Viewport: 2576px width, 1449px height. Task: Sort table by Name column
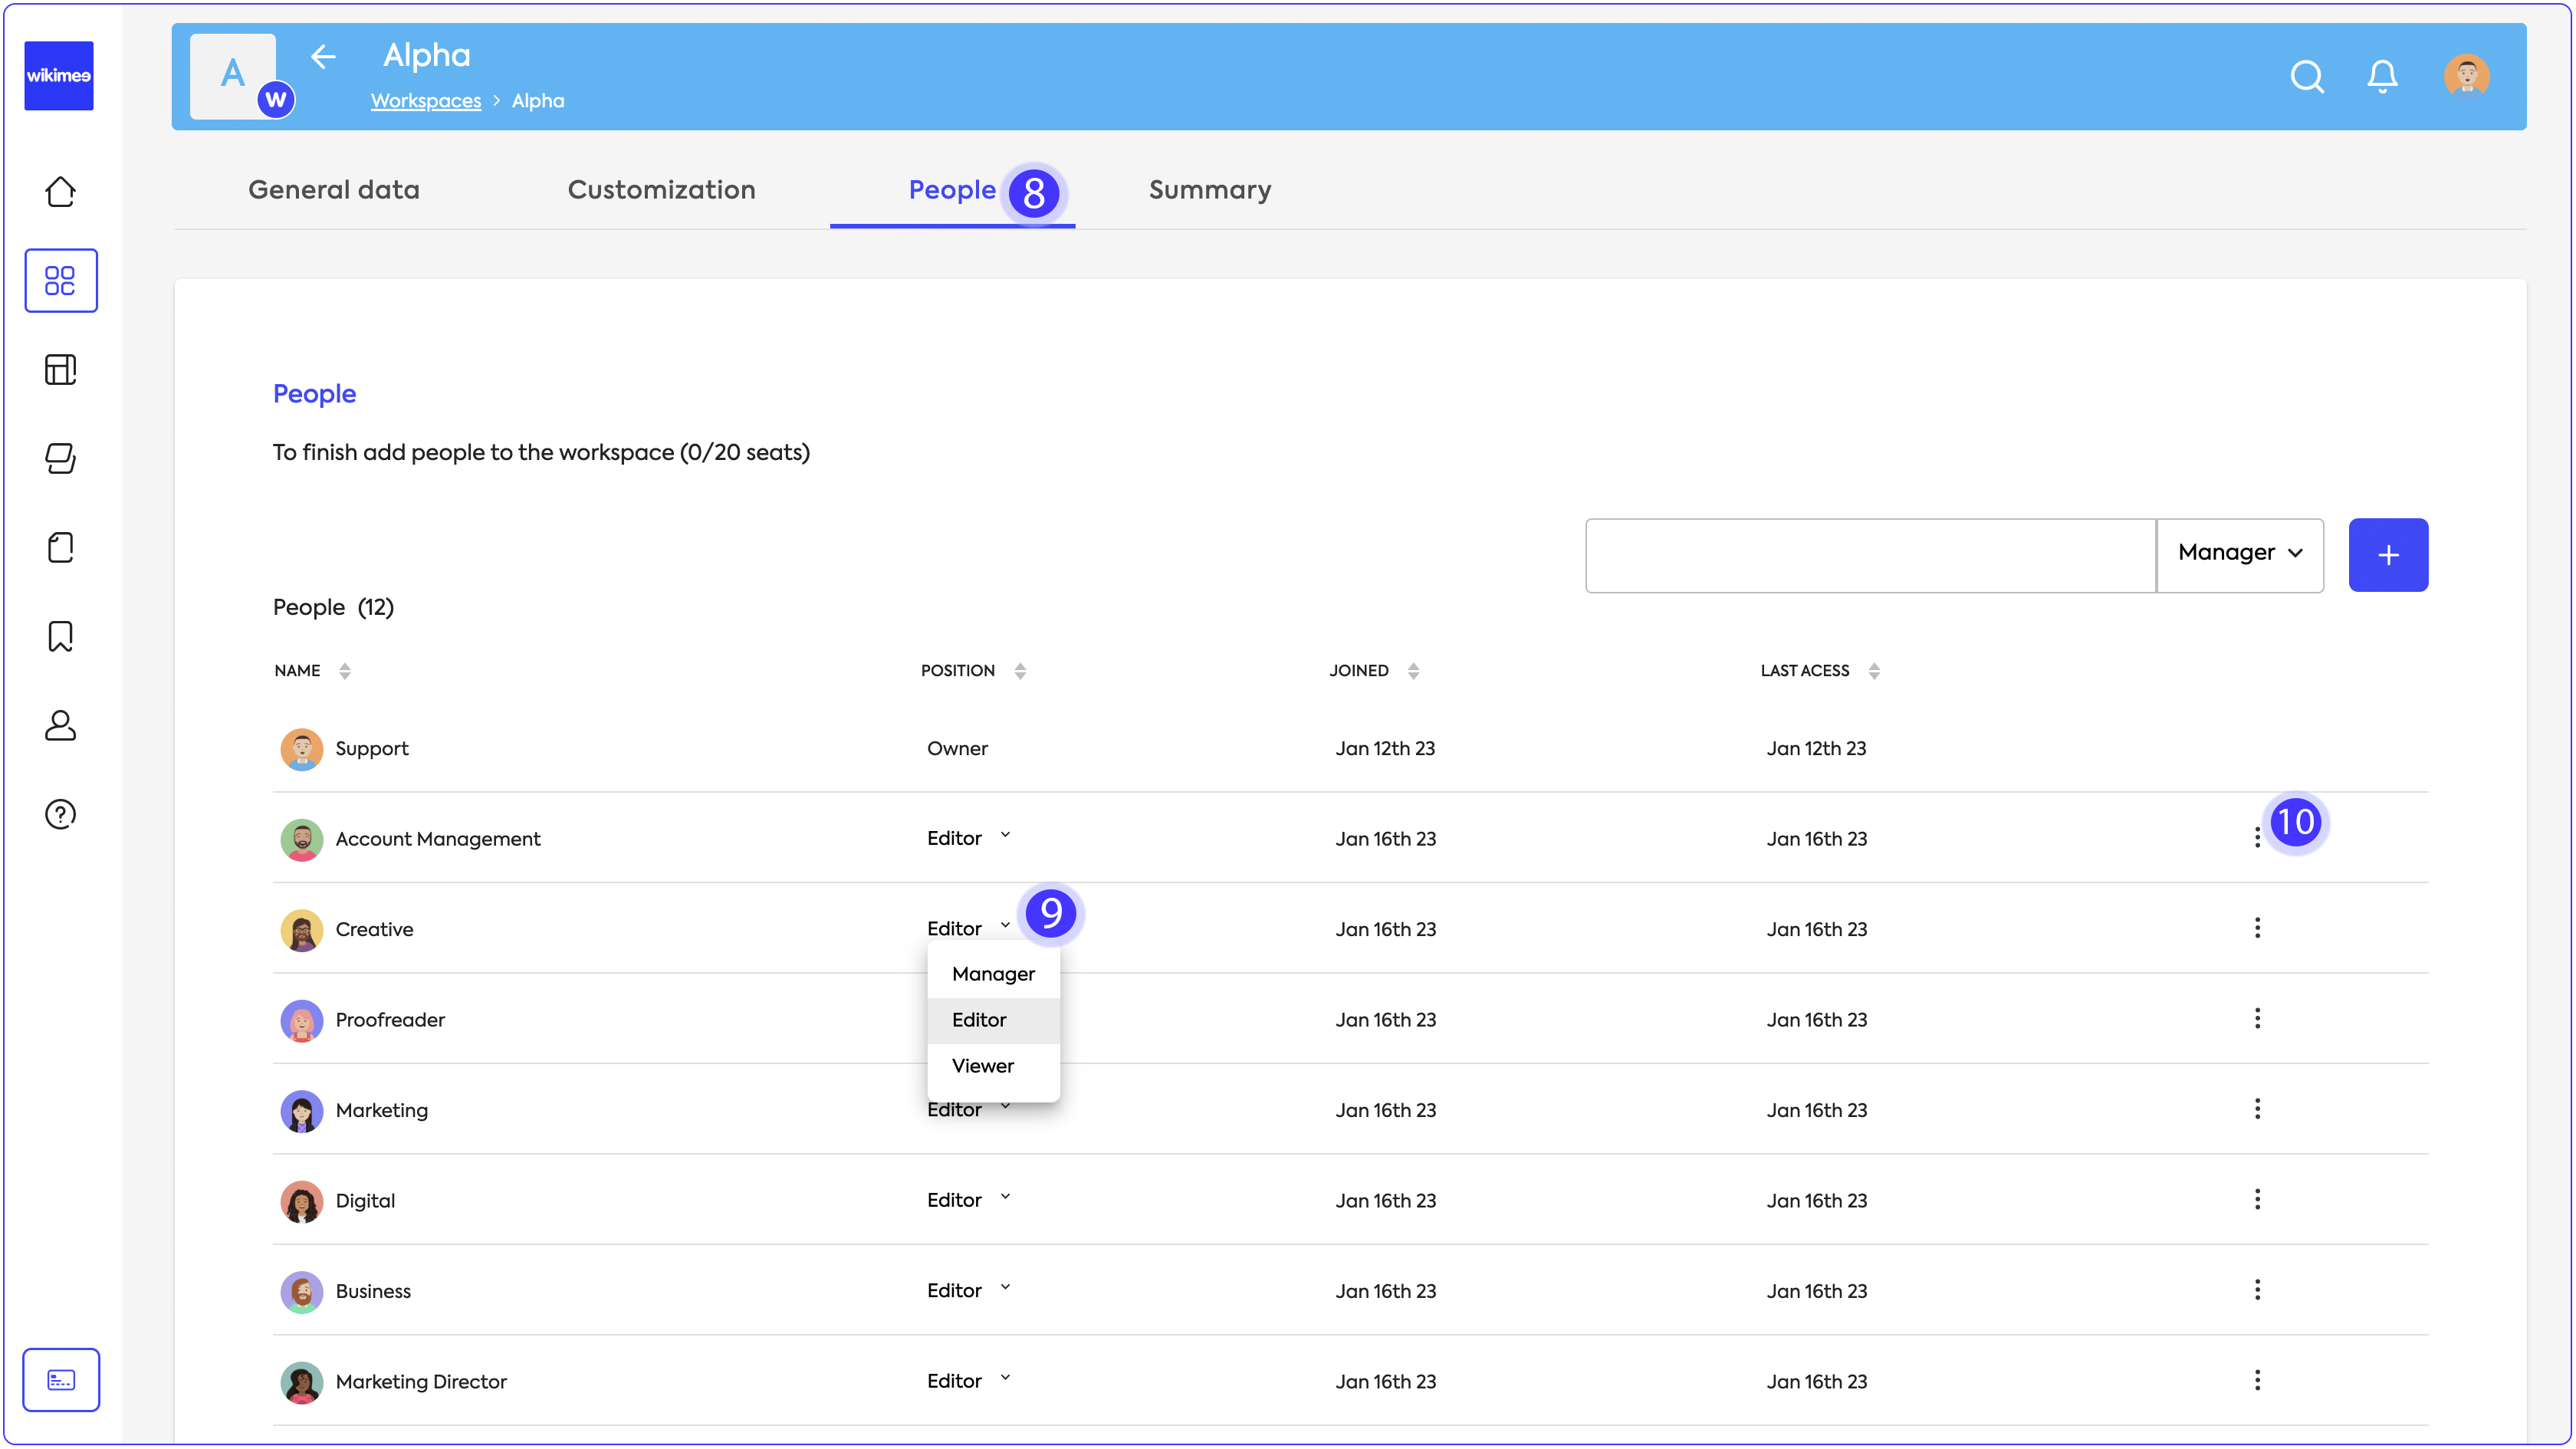coord(344,671)
